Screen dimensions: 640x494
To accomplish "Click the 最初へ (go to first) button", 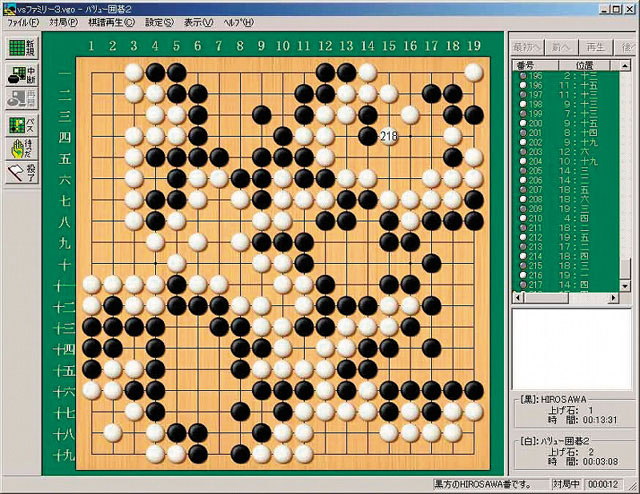I will pos(528,47).
